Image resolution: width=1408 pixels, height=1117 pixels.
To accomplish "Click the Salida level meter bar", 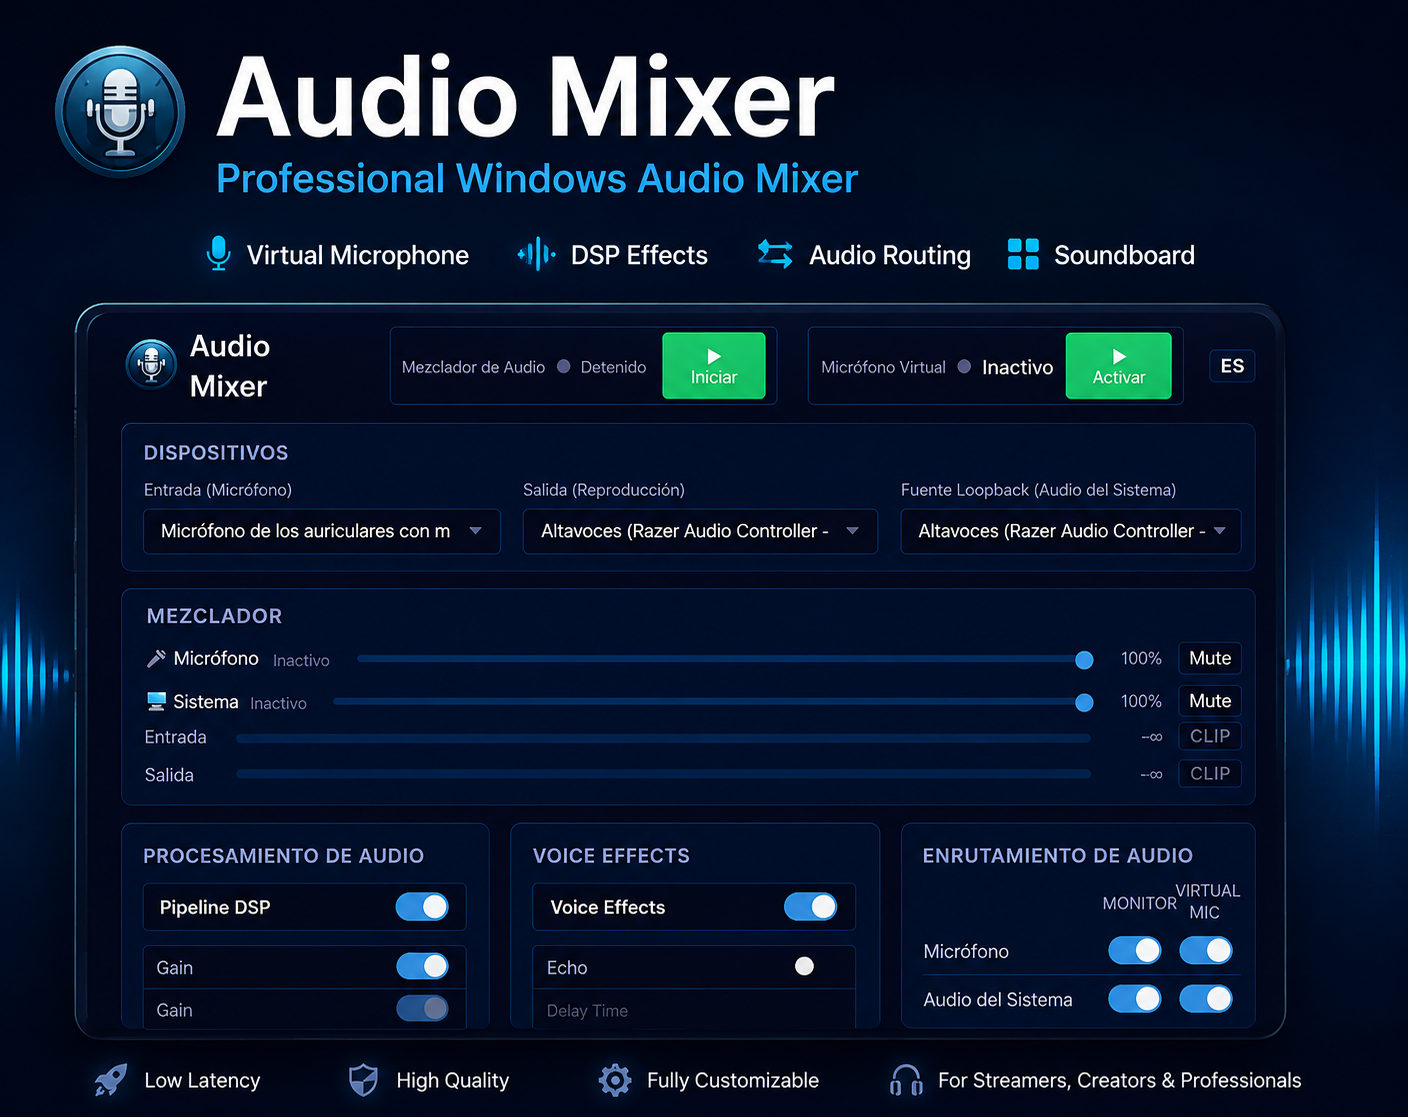I will [663, 774].
